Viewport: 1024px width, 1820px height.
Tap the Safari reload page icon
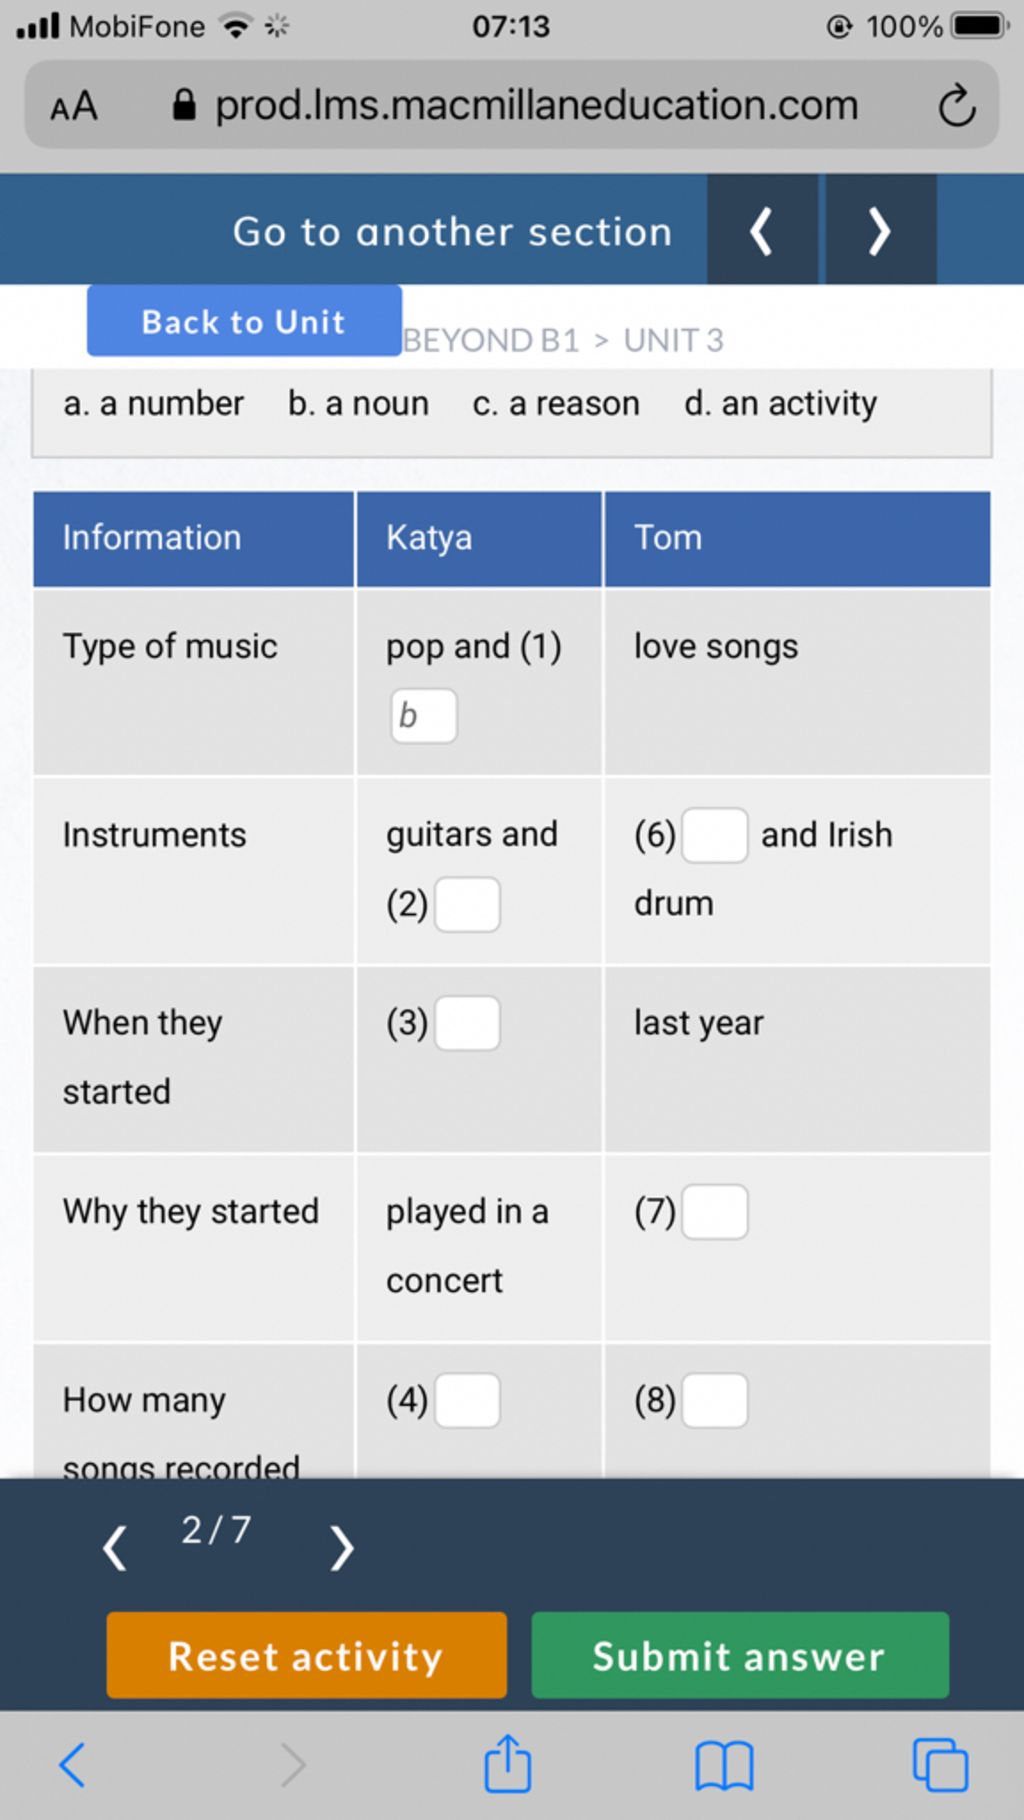pyautogui.click(x=956, y=105)
